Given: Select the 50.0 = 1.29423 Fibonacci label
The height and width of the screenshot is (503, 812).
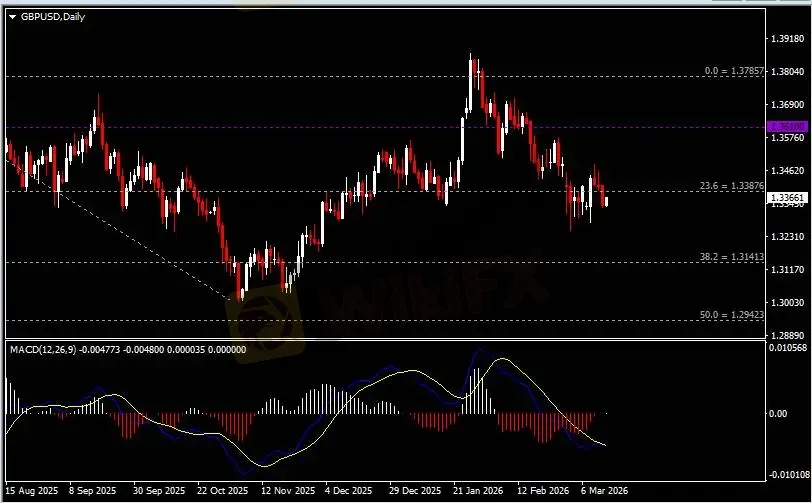Looking at the screenshot, I should click(732, 314).
